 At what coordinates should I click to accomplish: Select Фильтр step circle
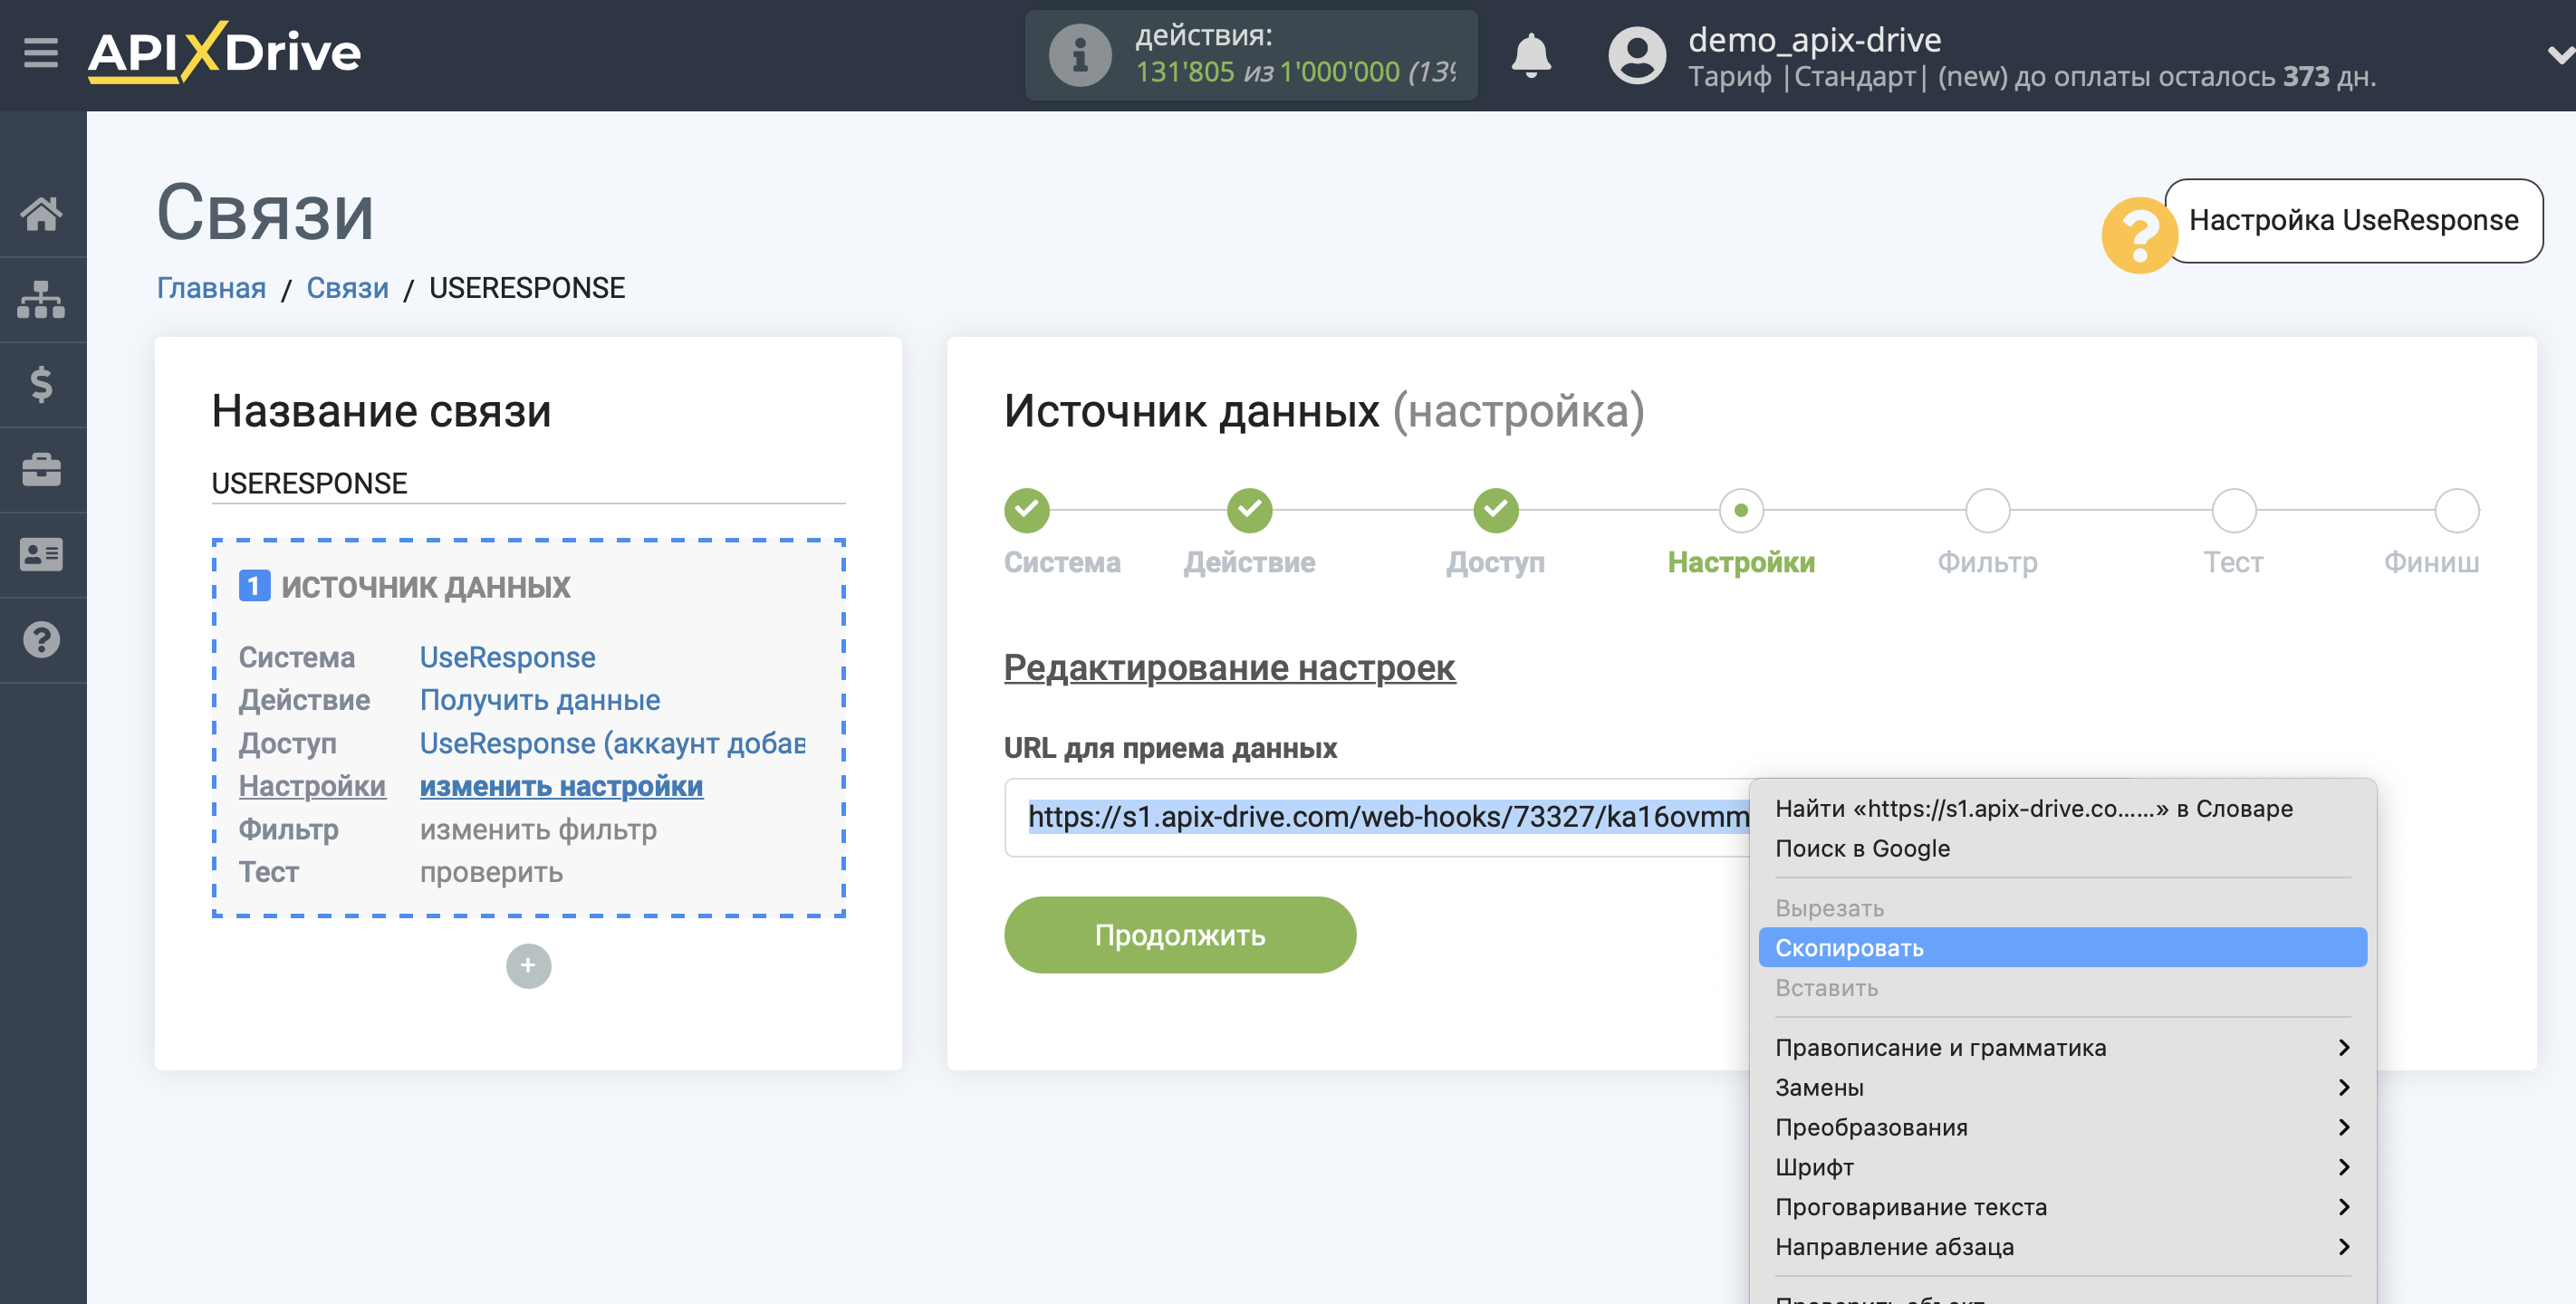click(1987, 510)
